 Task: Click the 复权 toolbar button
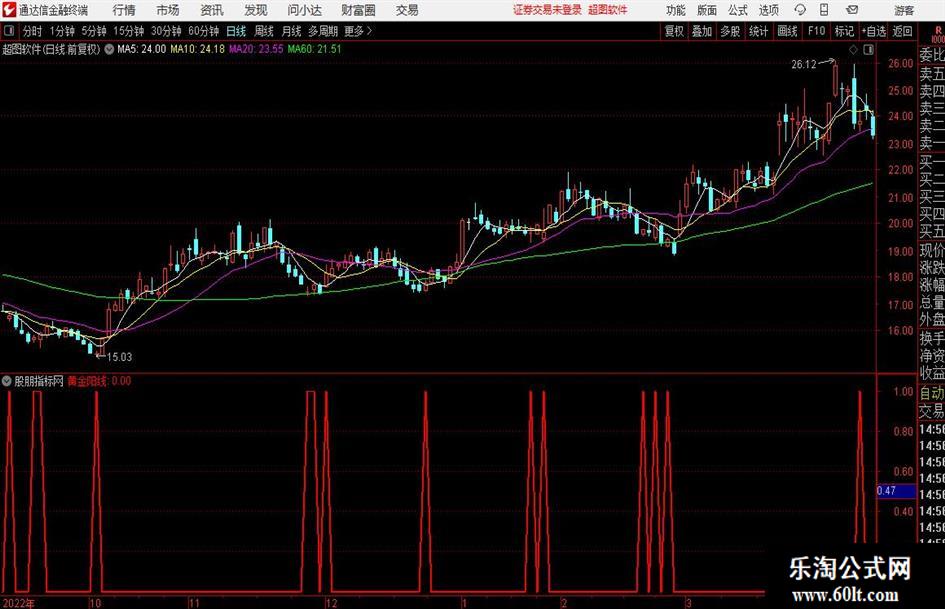(x=674, y=31)
